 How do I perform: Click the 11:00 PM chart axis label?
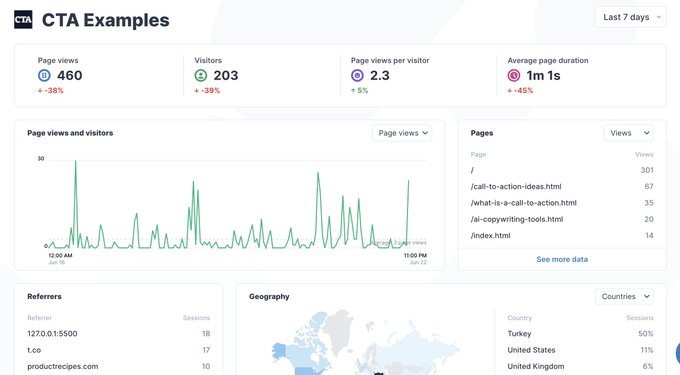click(x=415, y=255)
